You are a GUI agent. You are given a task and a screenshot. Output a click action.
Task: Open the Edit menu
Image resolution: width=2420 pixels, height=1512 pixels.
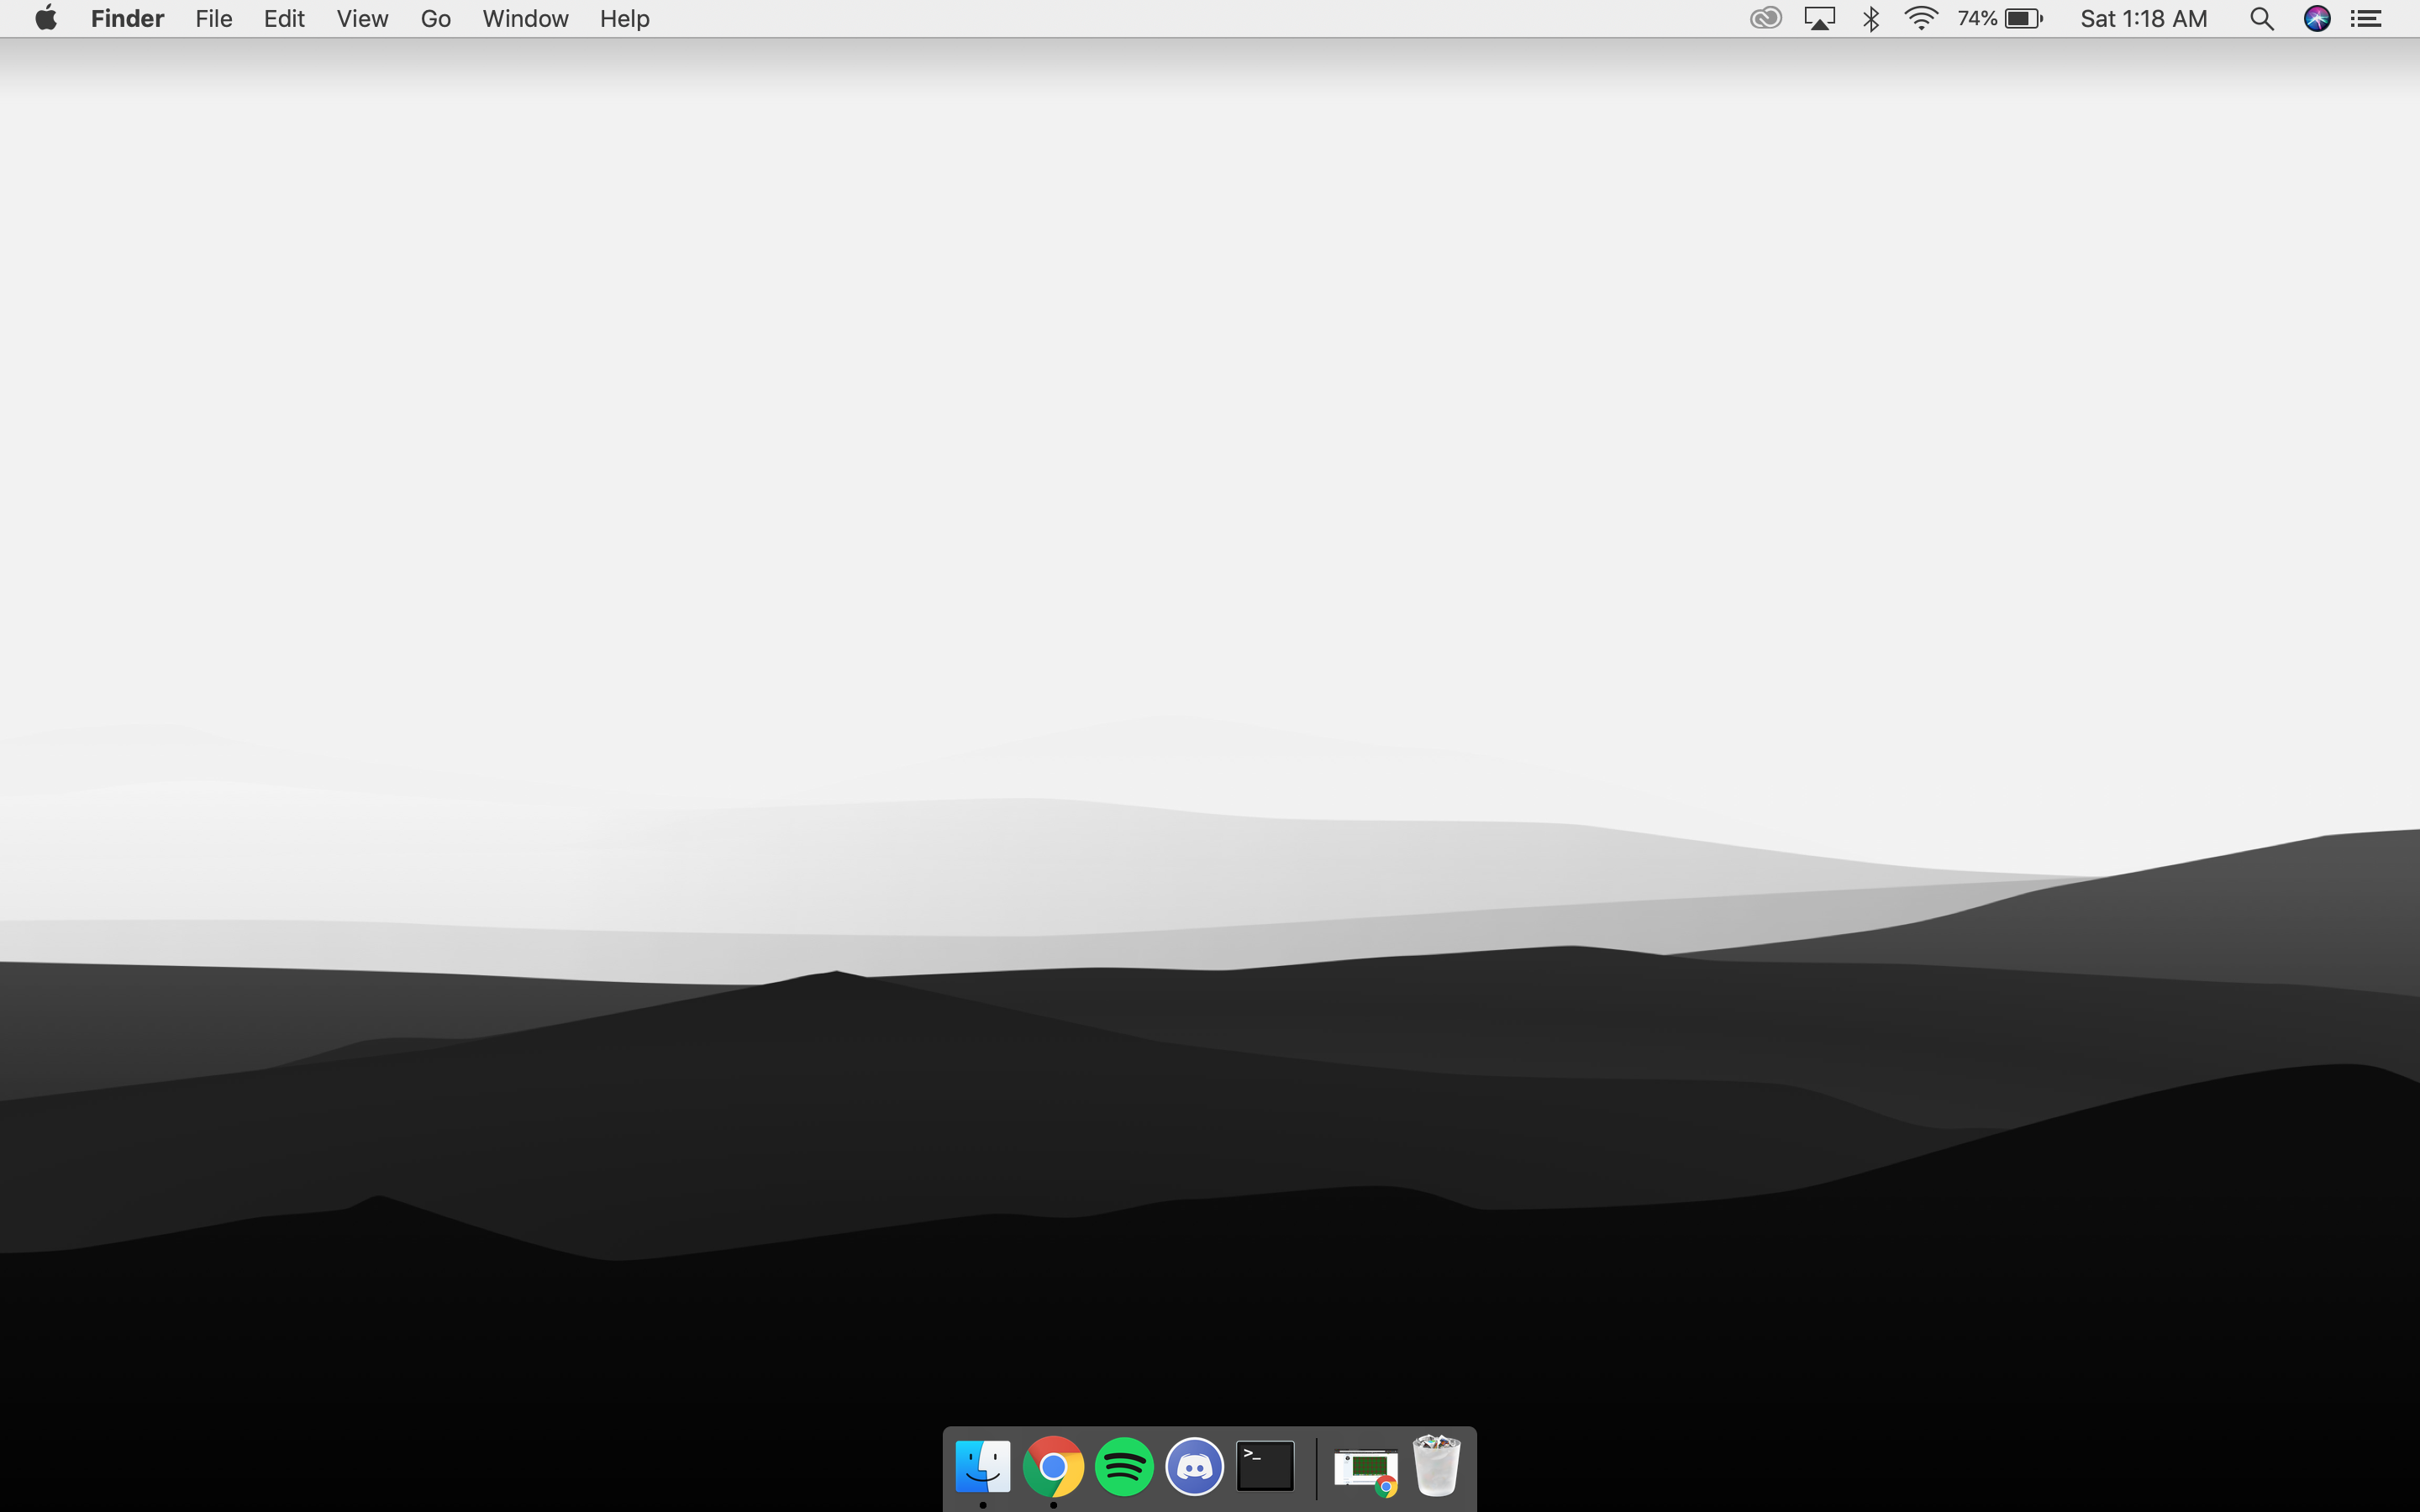pyautogui.click(x=284, y=19)
